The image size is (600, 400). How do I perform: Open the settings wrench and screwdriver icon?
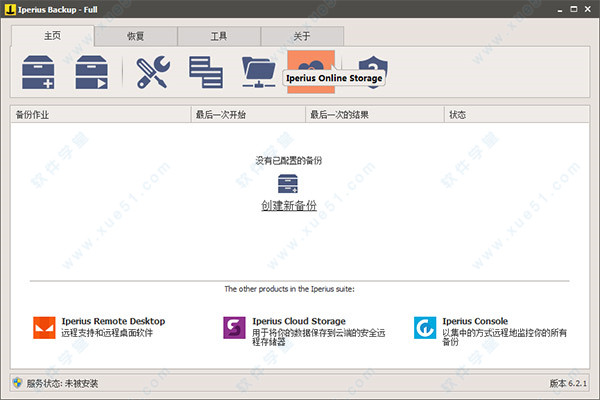153,72
